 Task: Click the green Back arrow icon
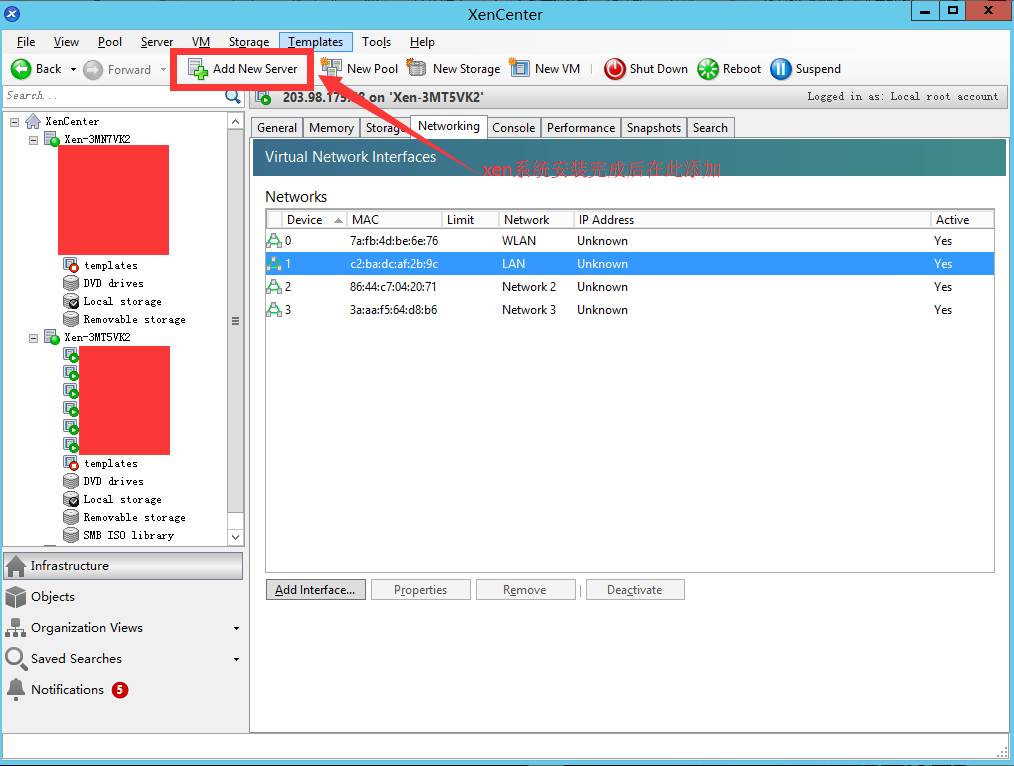point(21,69)
